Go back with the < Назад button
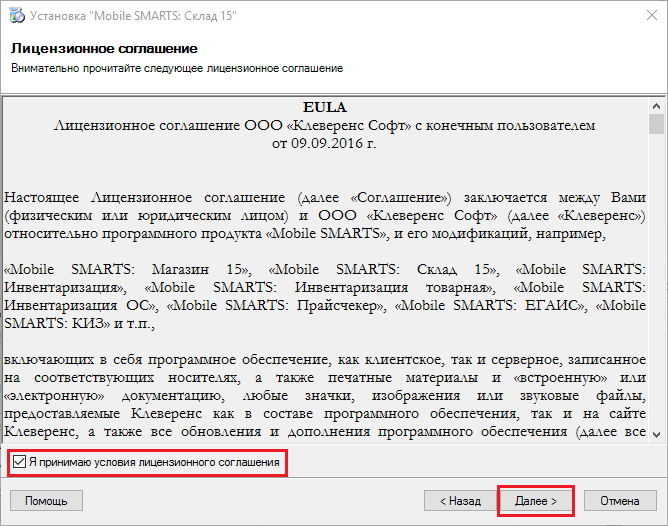This screenshot has height=526, width=668. 460,501
